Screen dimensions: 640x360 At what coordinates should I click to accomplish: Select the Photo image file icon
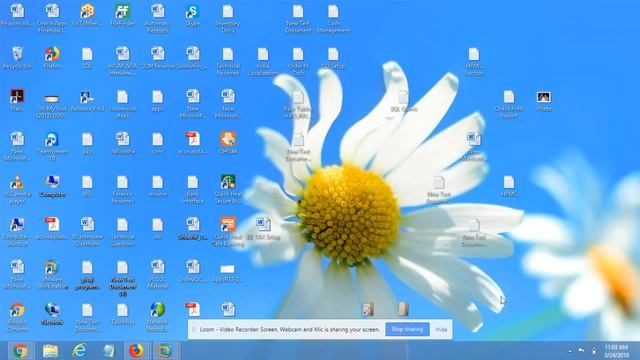(x=544, y=101)
